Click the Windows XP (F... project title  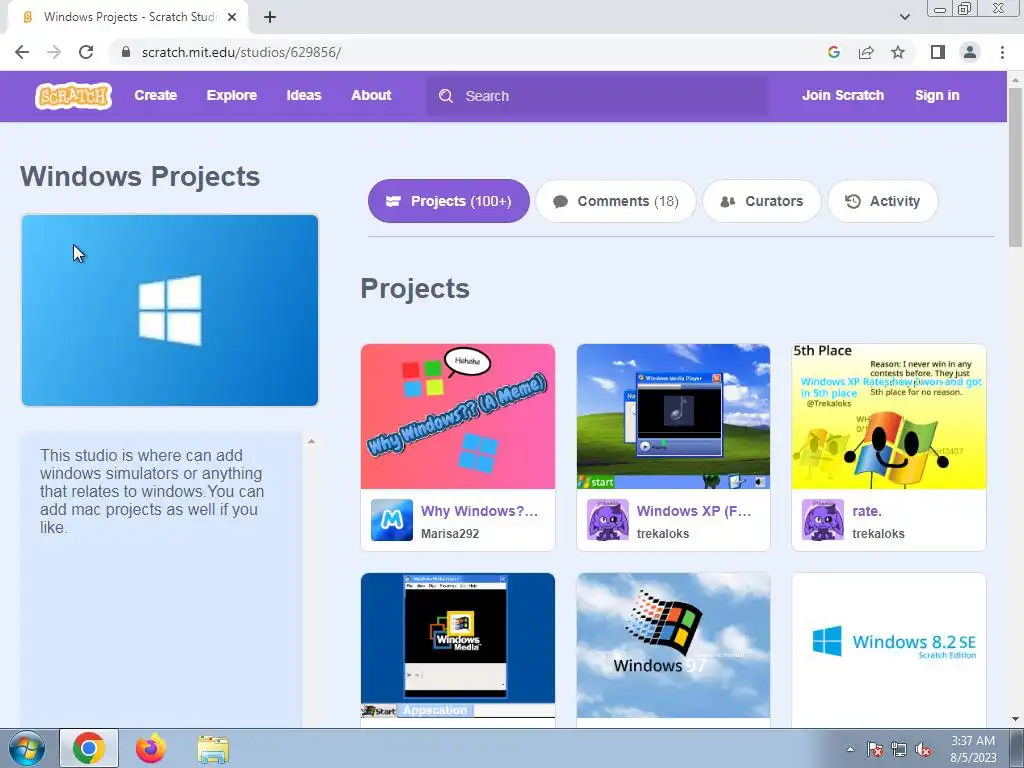click(x=694, y=511)
